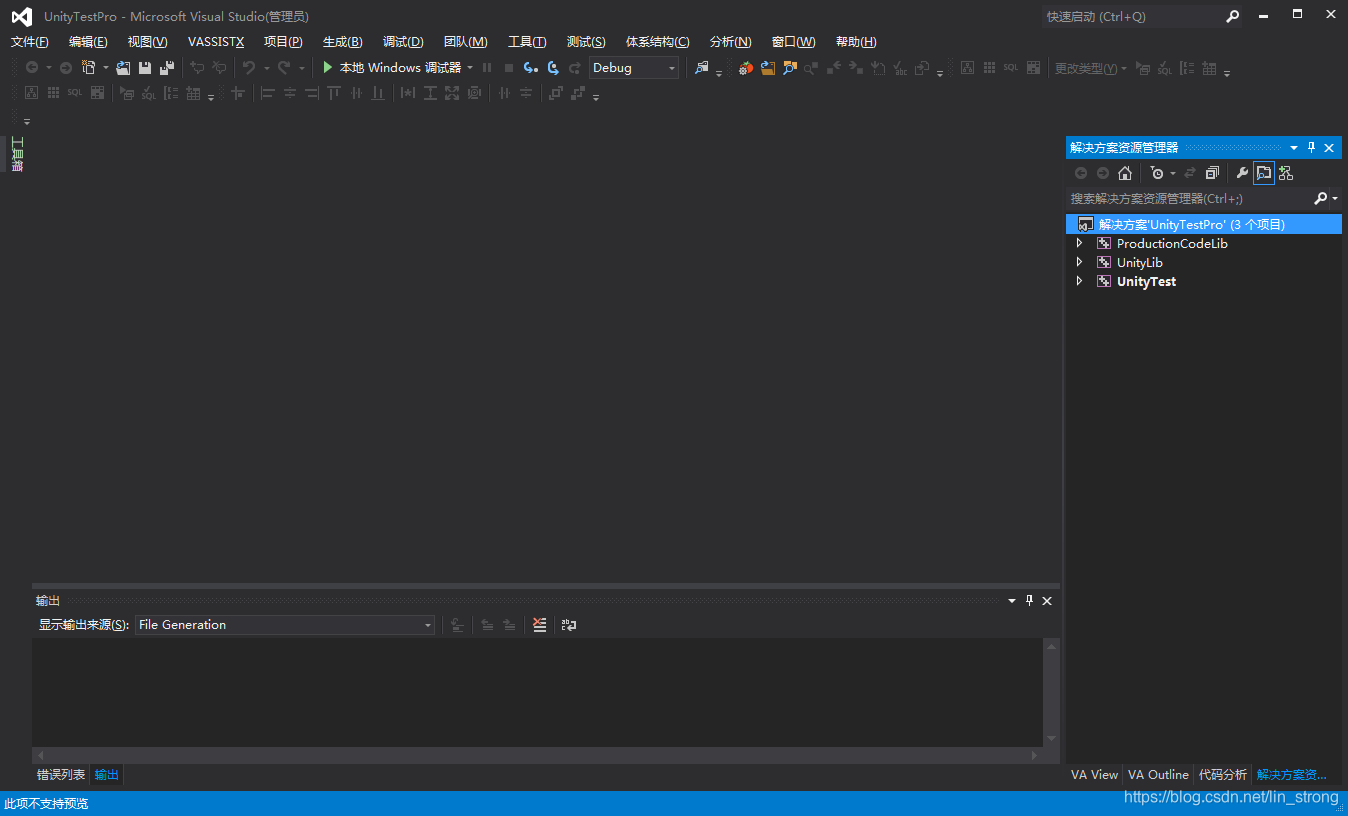
Task: Open the 帮助(H) menu
Action: click(x=856, y=42)
